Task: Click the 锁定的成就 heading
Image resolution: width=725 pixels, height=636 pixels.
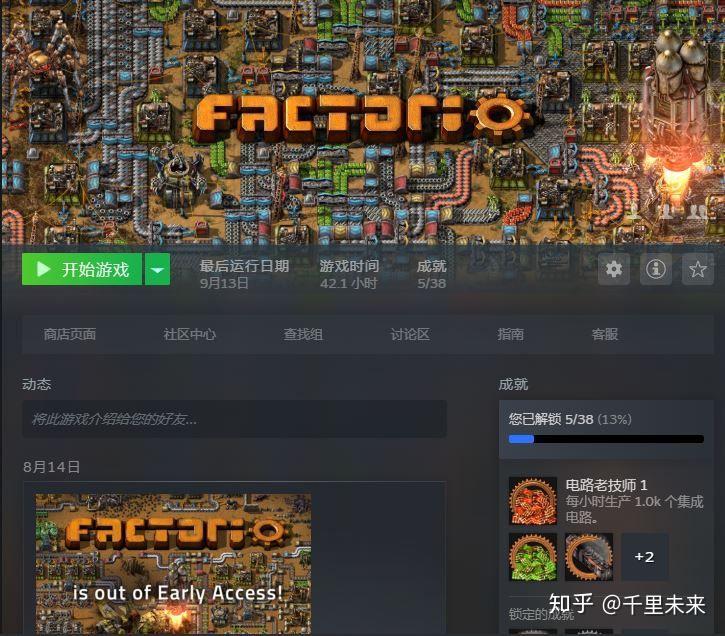Action: click(541, 614)
